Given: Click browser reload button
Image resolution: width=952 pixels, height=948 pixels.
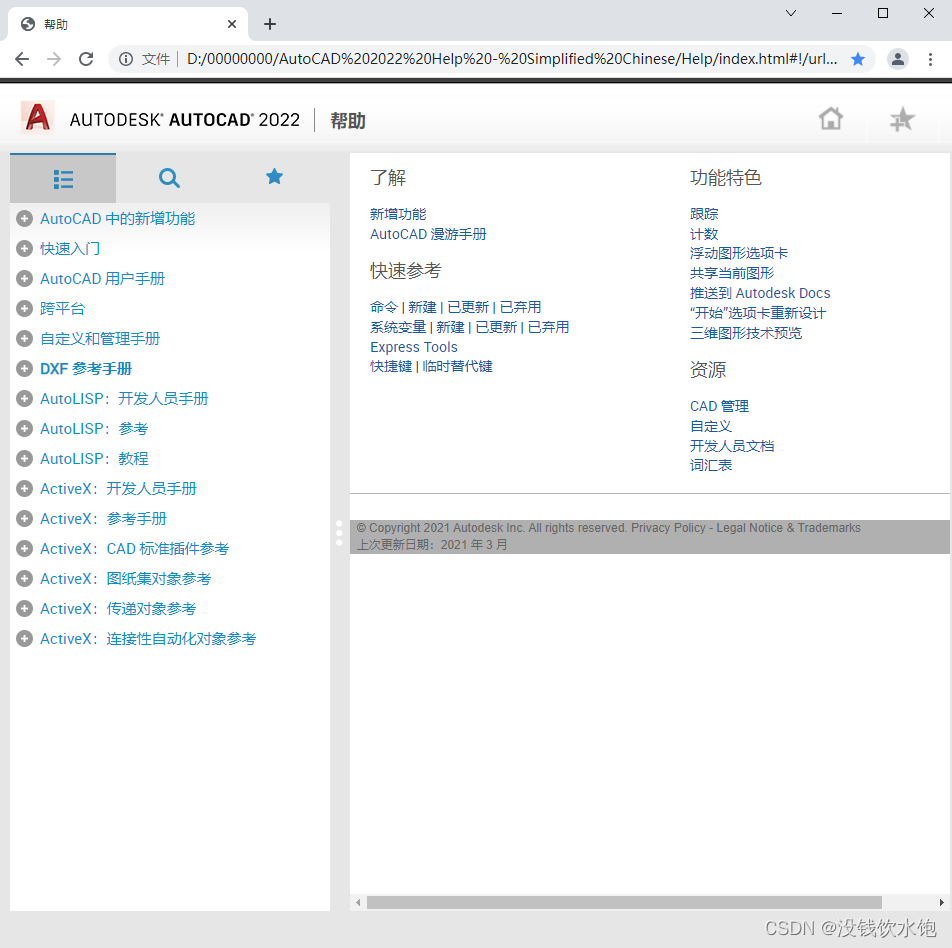Looking at the screenshot, I should coord(86,59).
